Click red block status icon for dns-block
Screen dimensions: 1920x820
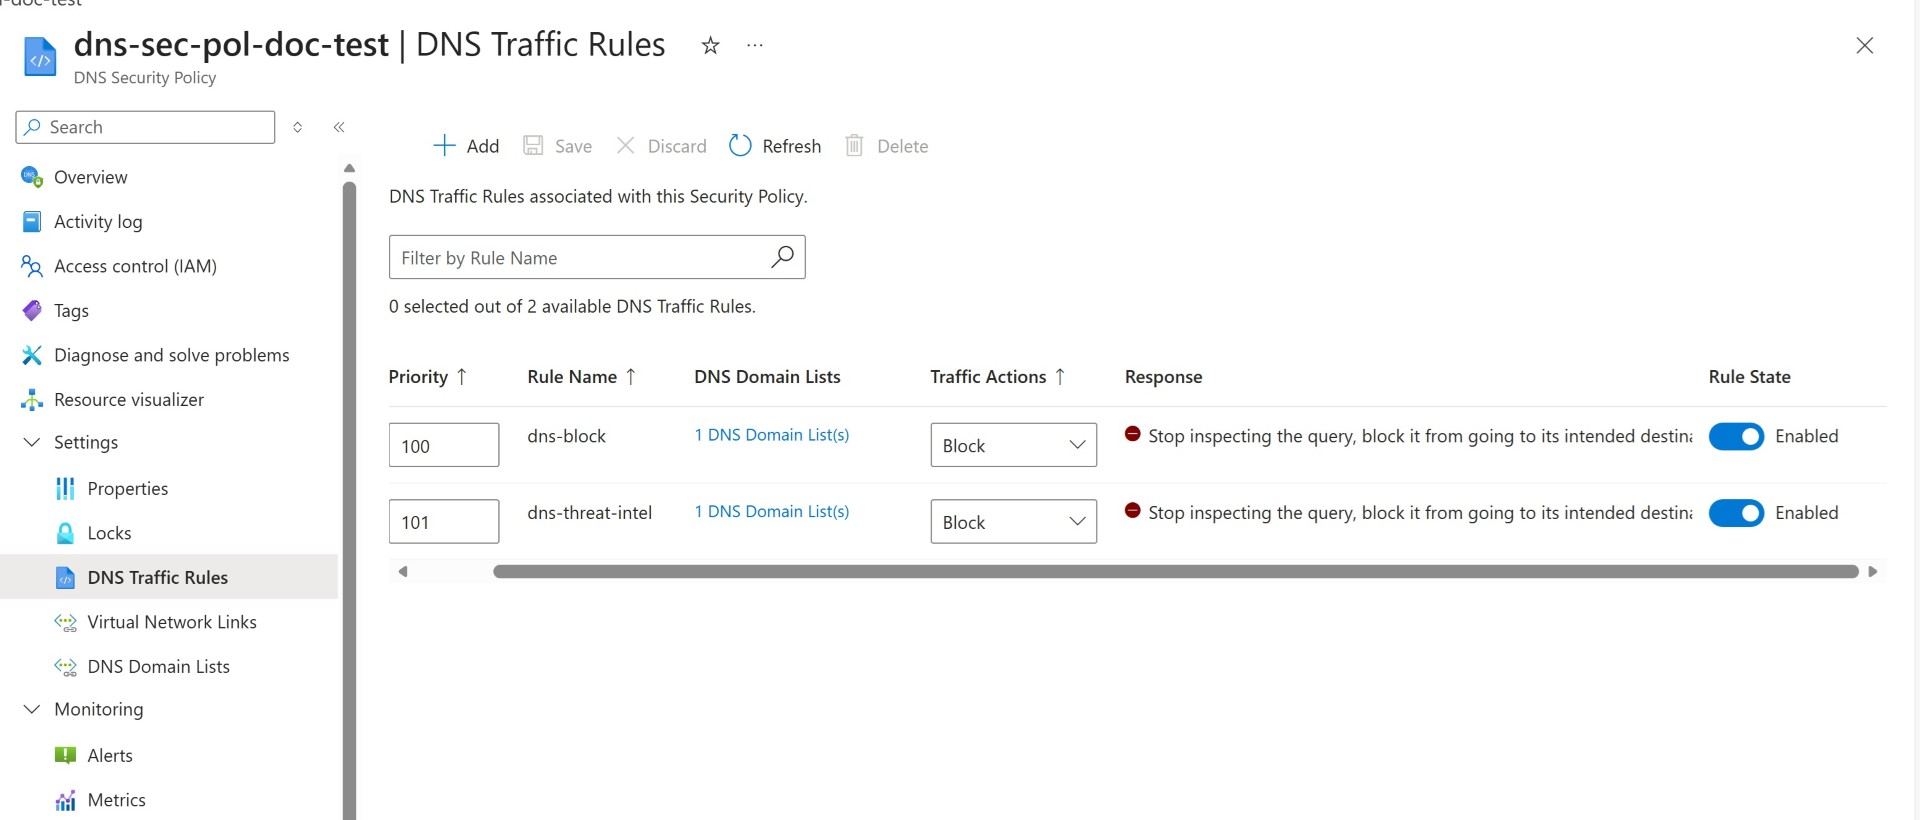[x=1132, y=434]
